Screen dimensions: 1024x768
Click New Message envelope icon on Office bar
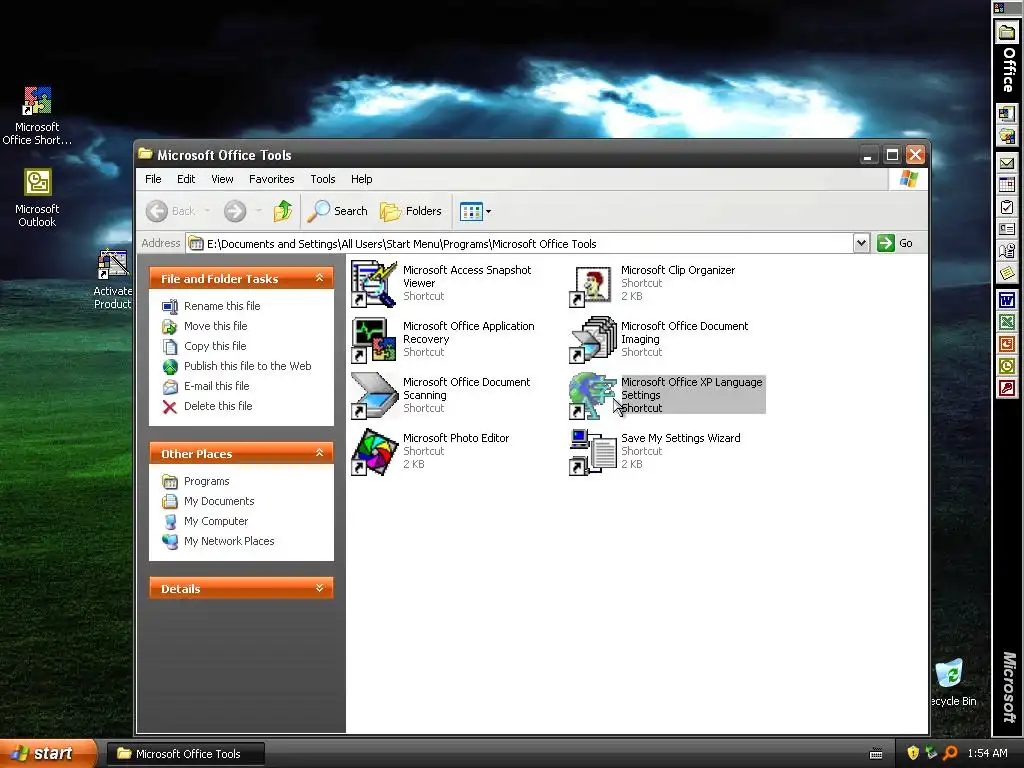[x=1006, y=163]
